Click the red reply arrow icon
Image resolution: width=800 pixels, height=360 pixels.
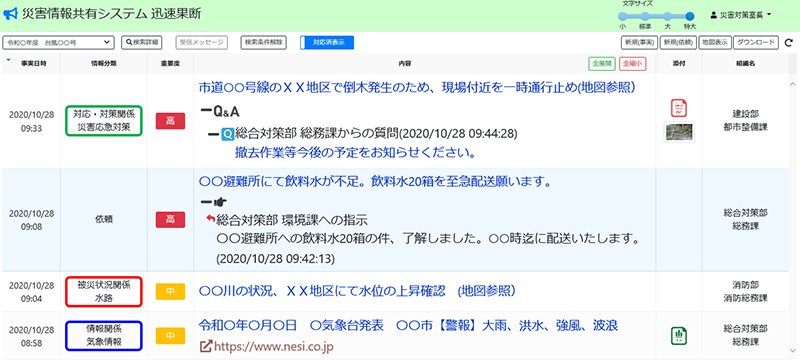click(x=210, y=218)
